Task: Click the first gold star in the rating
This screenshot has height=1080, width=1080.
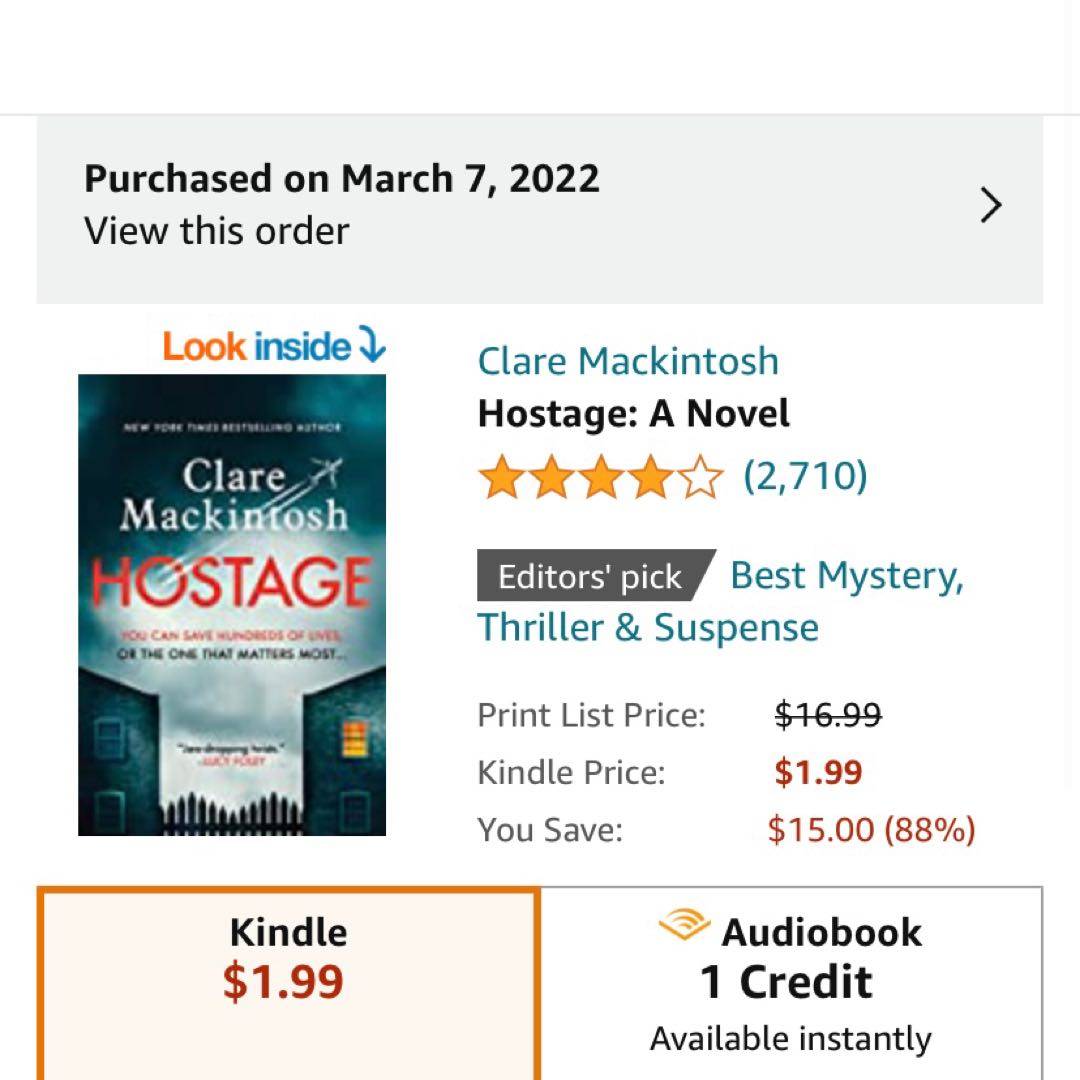Action: point(498,477)
